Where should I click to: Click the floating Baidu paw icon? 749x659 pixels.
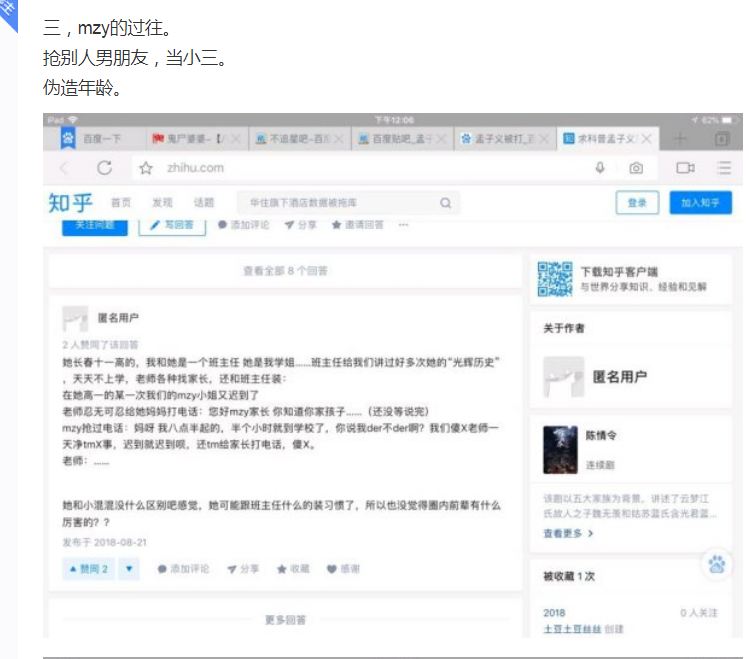pyautogui.click(x=716, y=564)
